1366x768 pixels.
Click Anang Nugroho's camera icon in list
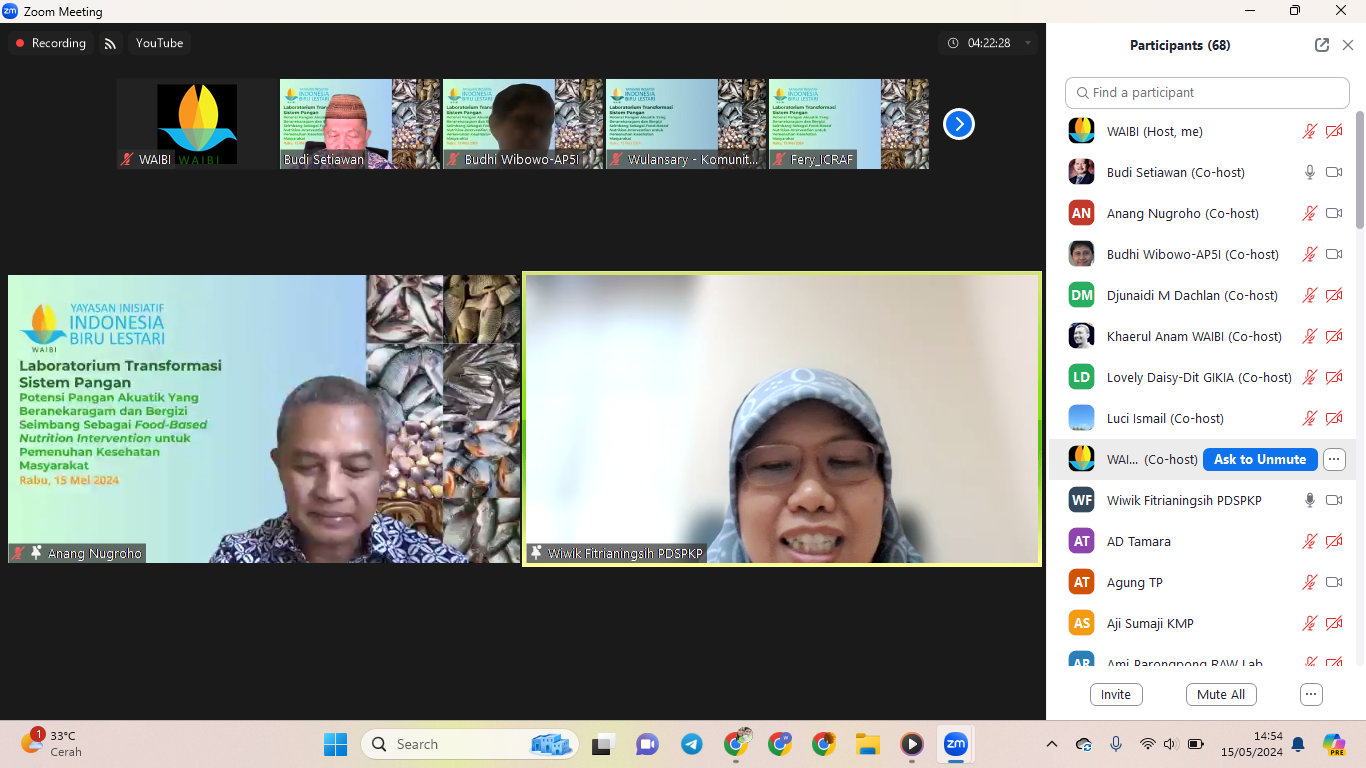[1333, 213]
